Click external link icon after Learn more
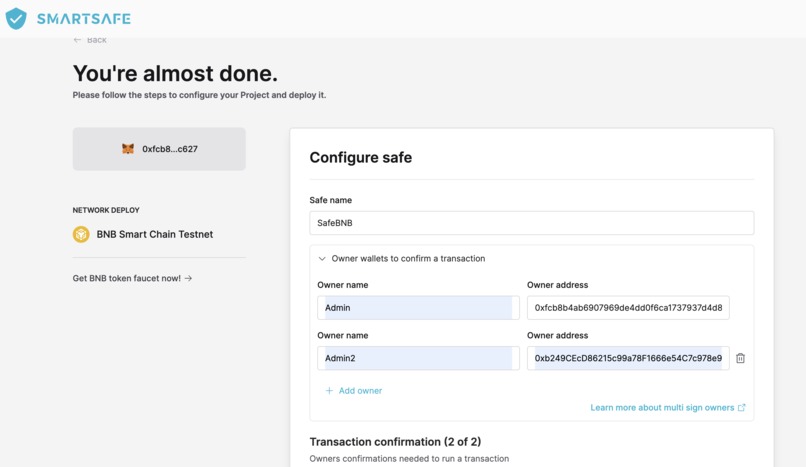Image resolution: width=806 pixels, height=467 pixels. coord(741,407)
